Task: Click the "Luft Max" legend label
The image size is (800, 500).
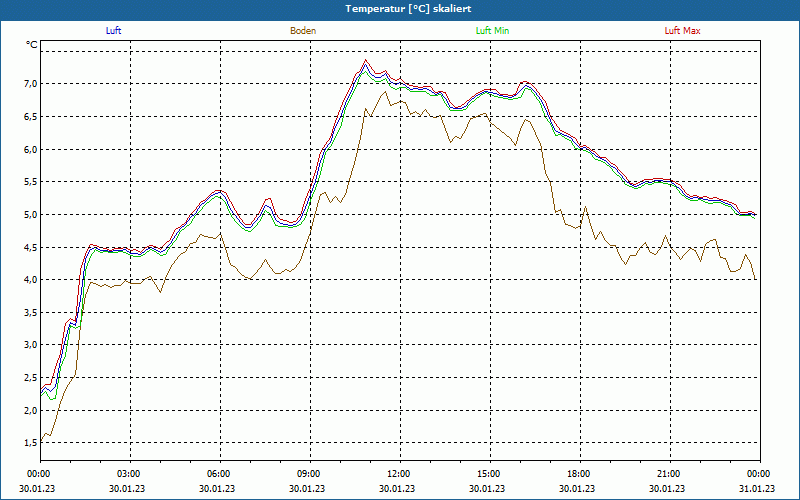Action: 682,31
